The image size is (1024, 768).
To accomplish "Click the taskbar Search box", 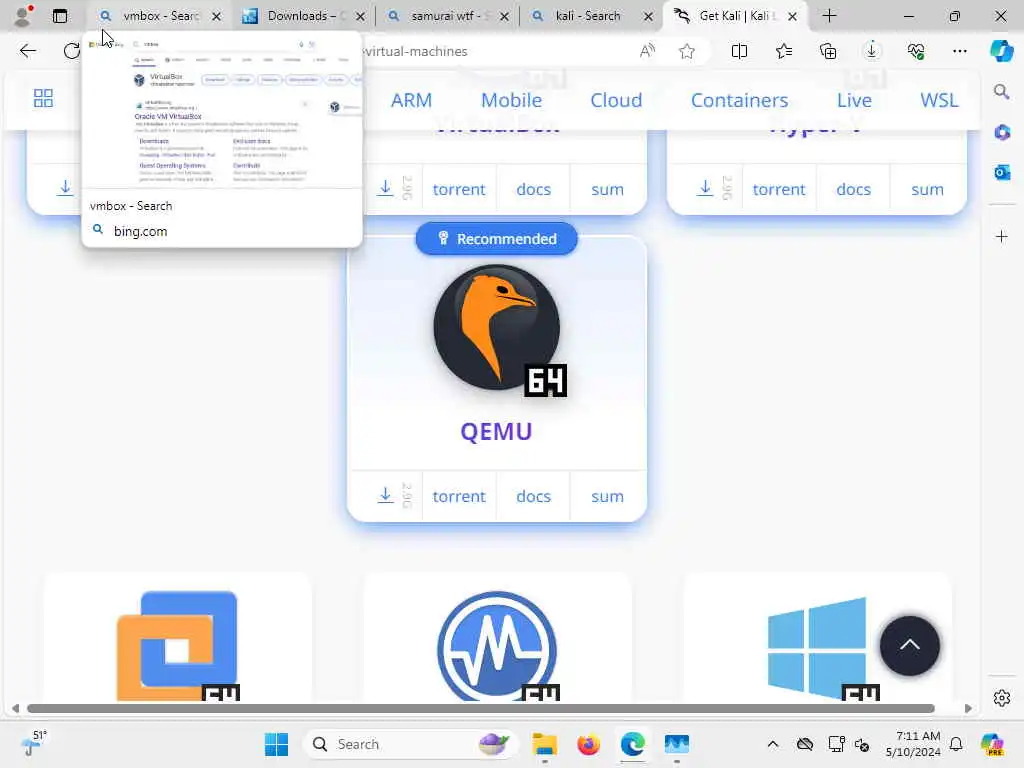I will tap(410, 744).
